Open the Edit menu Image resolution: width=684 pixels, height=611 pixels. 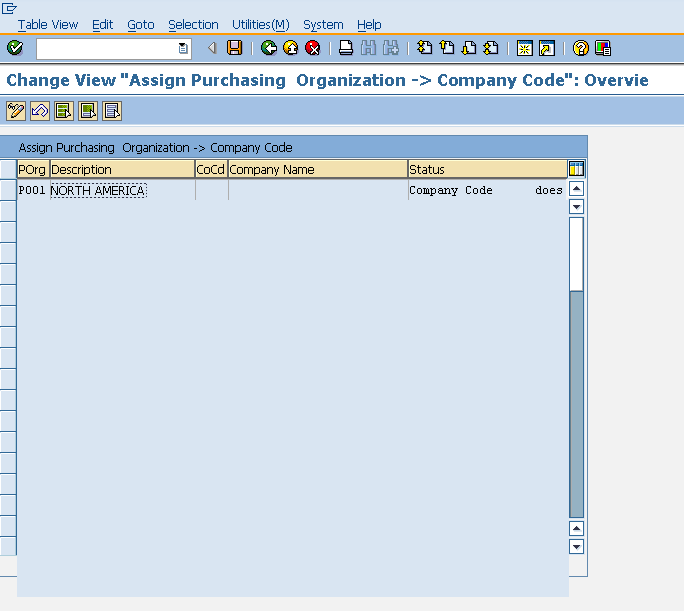coord(103,25)
